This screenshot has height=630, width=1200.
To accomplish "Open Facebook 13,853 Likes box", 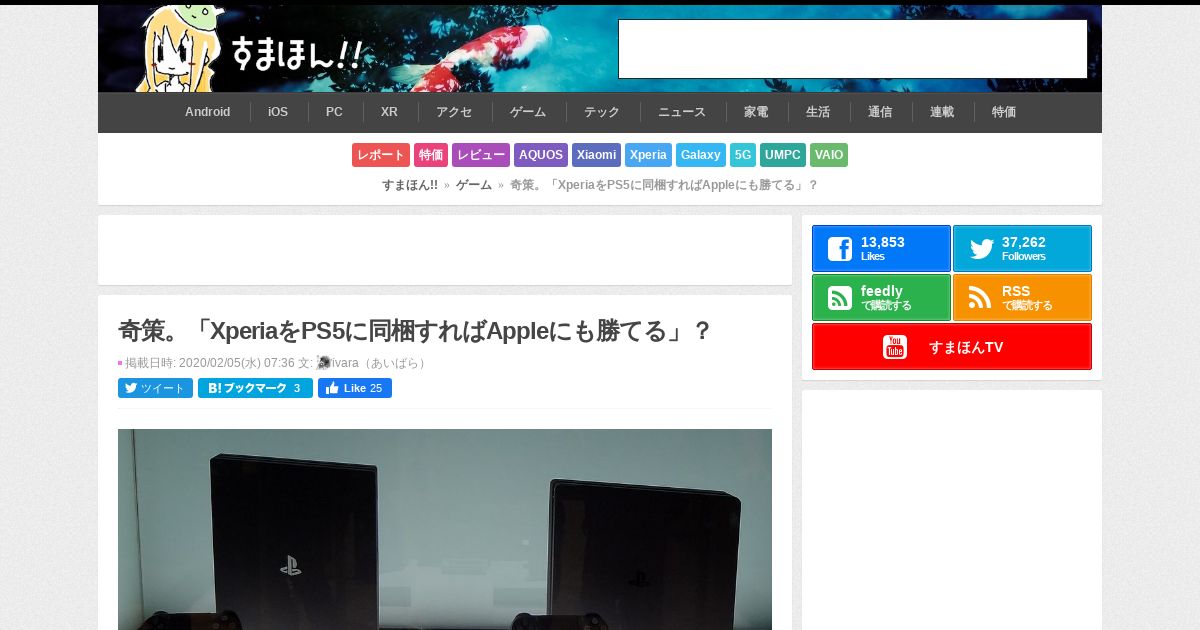I will click(881, 249).
